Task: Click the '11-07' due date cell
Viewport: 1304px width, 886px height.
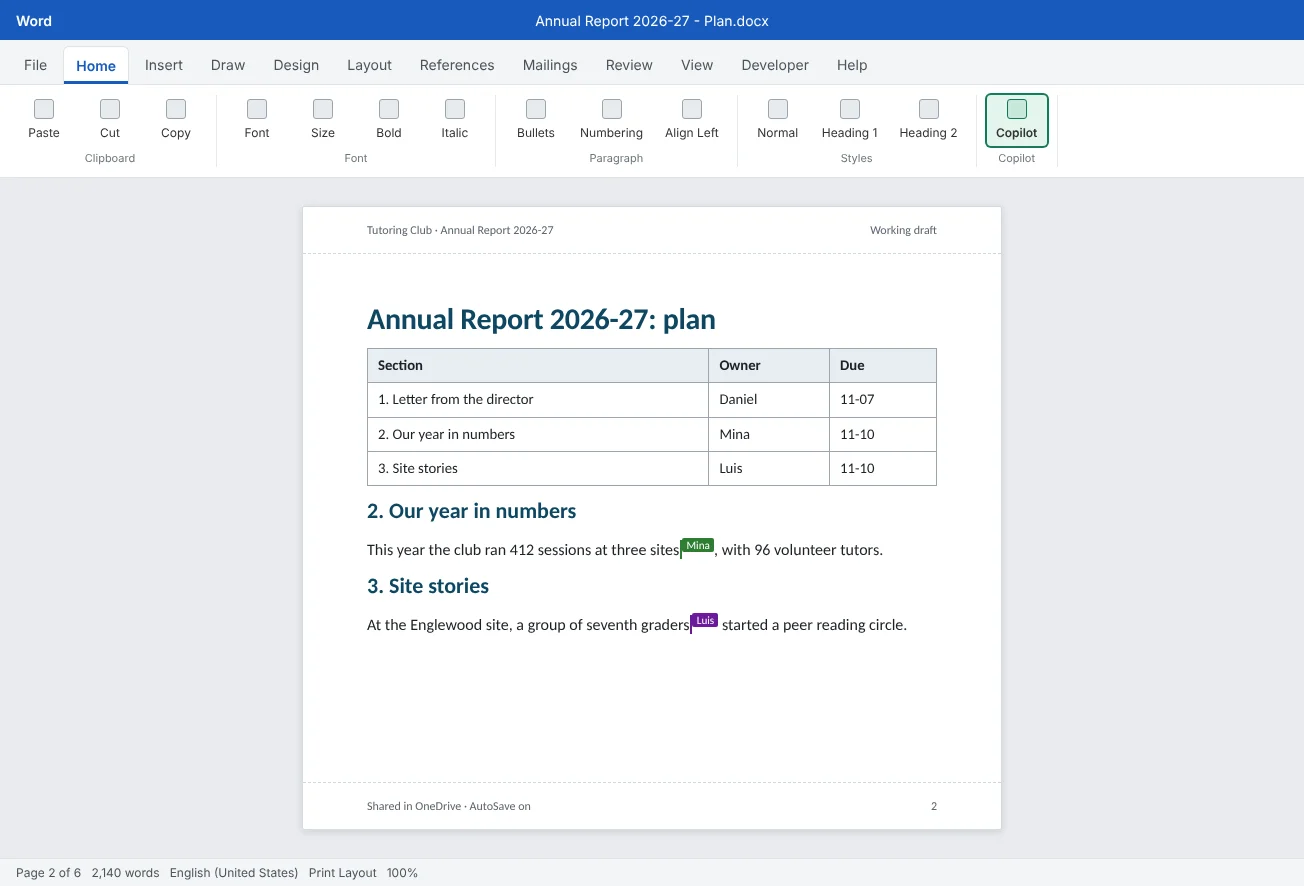Action: pyautogui.click(x=883, y=400)
